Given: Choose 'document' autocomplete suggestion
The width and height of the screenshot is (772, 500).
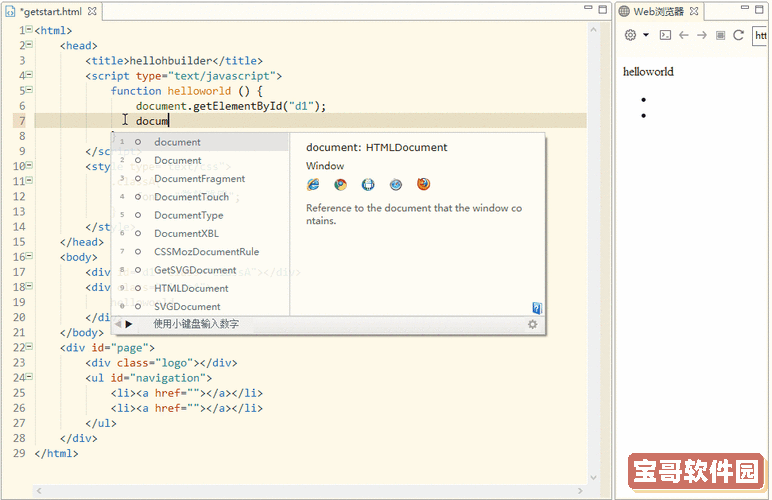Looking at the screenshot, I should [x=200, y=142].
